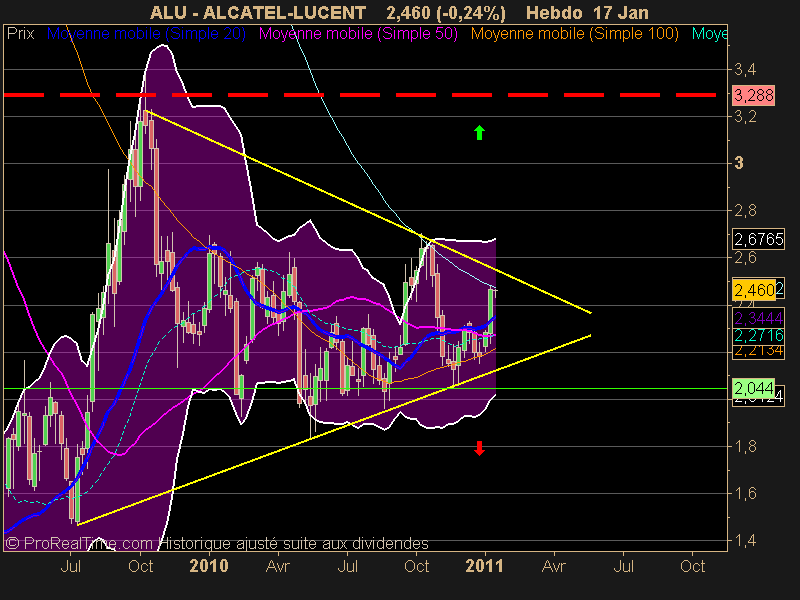Viewport: 800px width, 600px height.
Task: Click the green up arrow marker
Action: [x=479, y=133]
